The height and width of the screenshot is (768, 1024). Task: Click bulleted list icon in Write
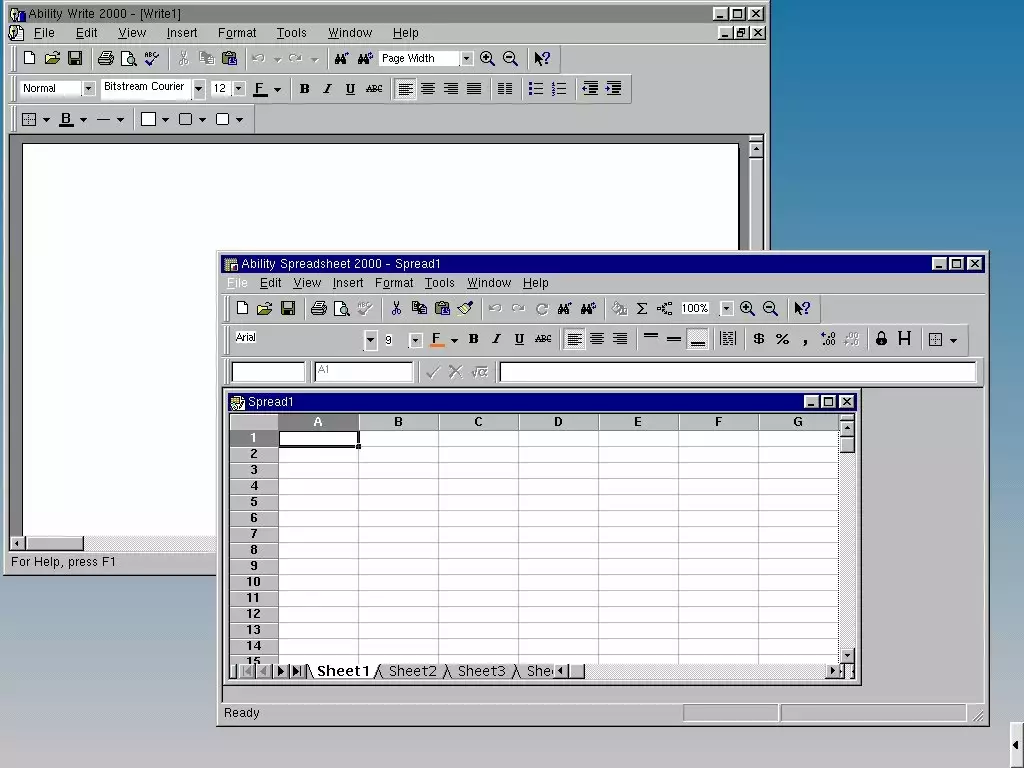tap(536, 89)
